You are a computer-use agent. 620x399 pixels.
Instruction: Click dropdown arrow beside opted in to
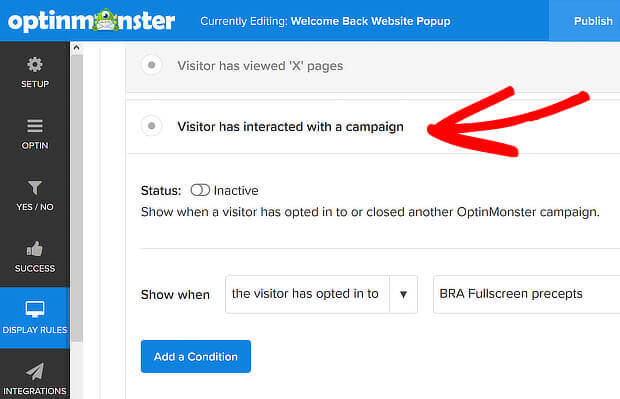pos(403,294)
